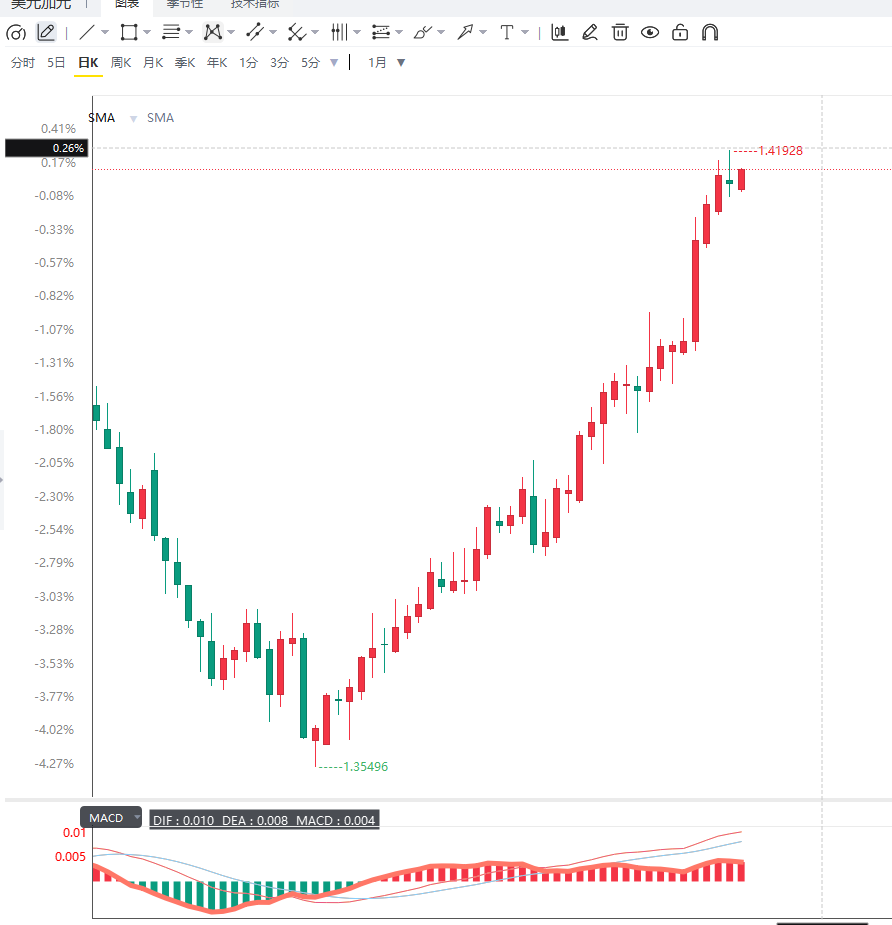Select the vertical cycle lines tool
The image size is (892, 925).
tap(339, 32)
